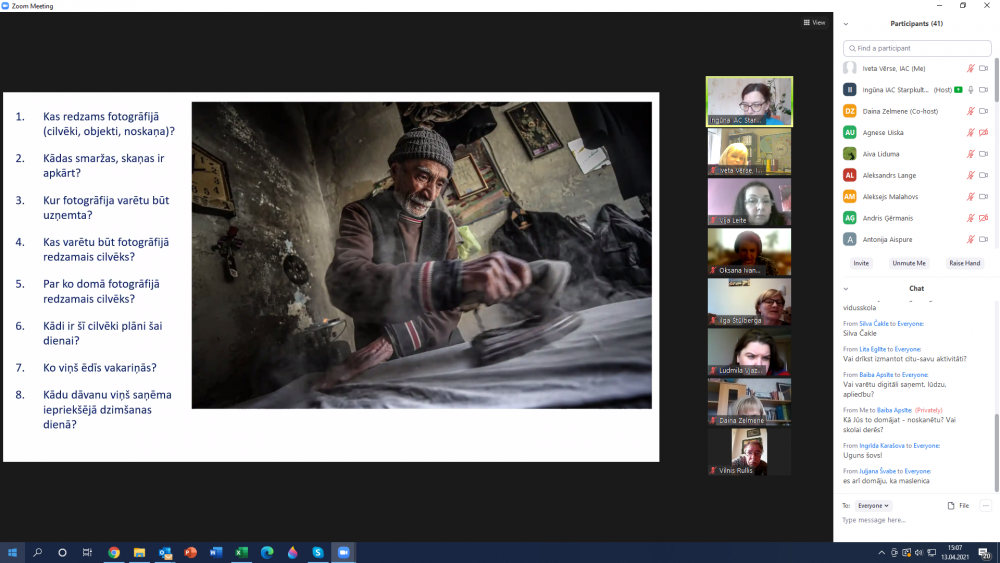This screenshot has width=1000, height=563.
Task: Open the chat more options (…) button
Action: coord(985,506)
